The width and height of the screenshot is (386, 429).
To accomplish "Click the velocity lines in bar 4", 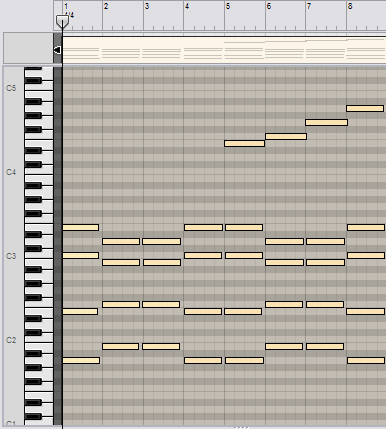I will (203, 53).
